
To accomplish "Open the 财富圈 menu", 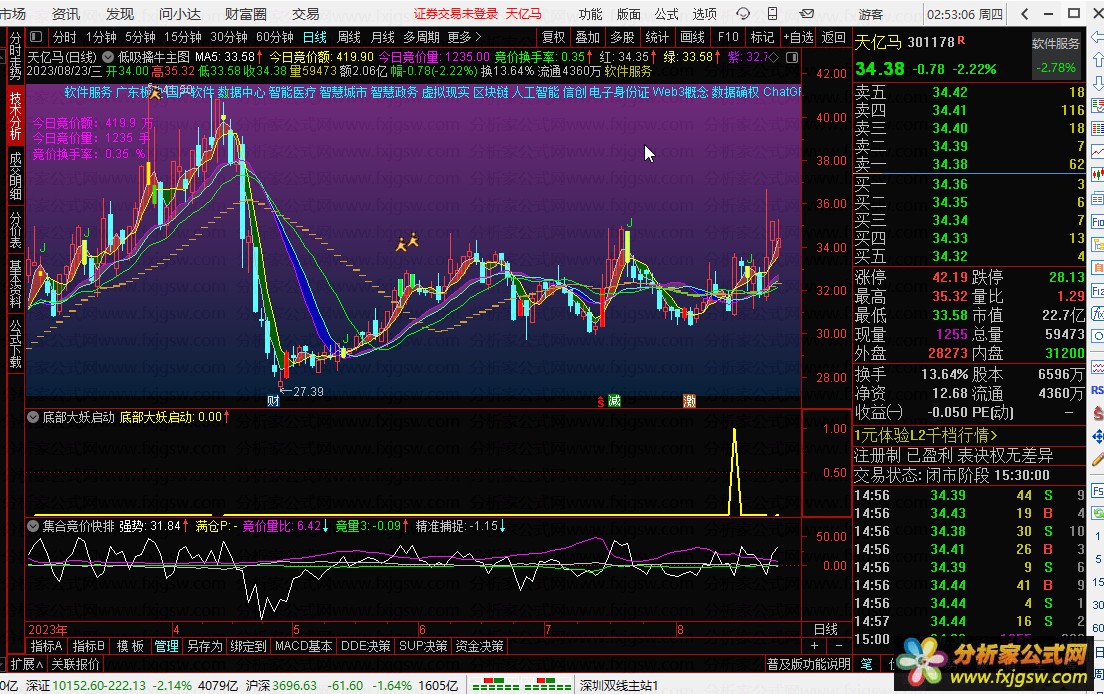I will click(x=246, y=13).
